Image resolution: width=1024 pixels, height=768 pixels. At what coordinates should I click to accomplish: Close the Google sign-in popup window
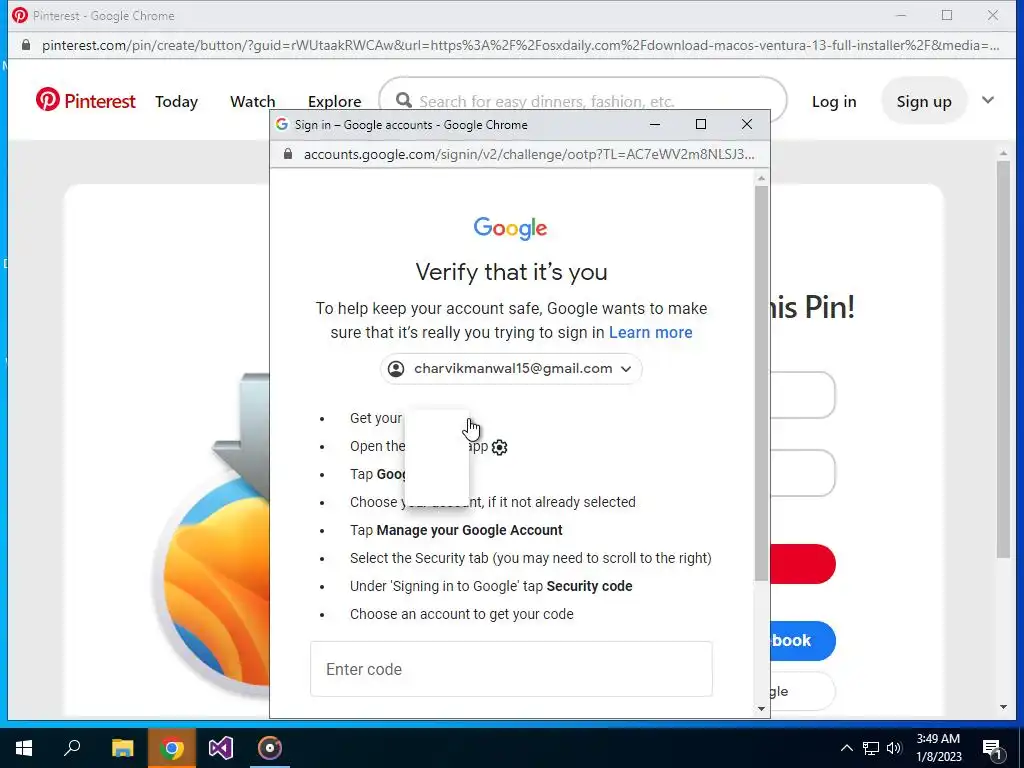click(747, 124)
